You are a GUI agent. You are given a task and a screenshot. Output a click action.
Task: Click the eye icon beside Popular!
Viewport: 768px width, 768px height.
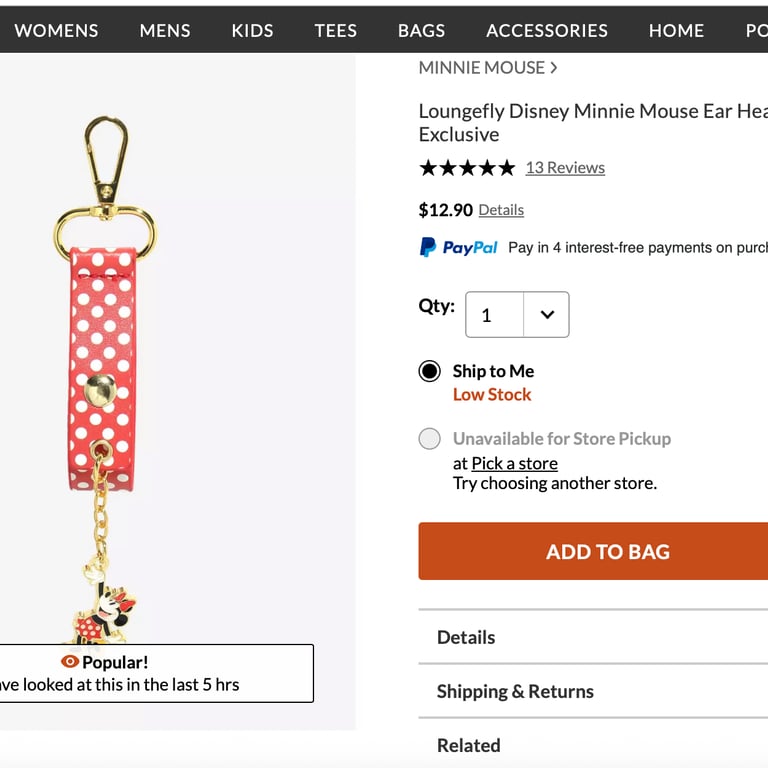point(70,661)
